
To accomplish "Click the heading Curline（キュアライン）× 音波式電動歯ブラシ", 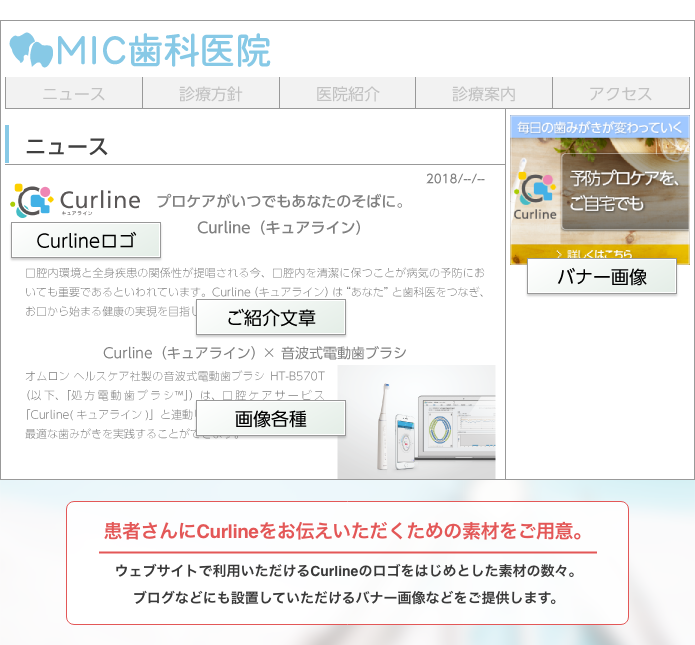I will tap(254, 353).
